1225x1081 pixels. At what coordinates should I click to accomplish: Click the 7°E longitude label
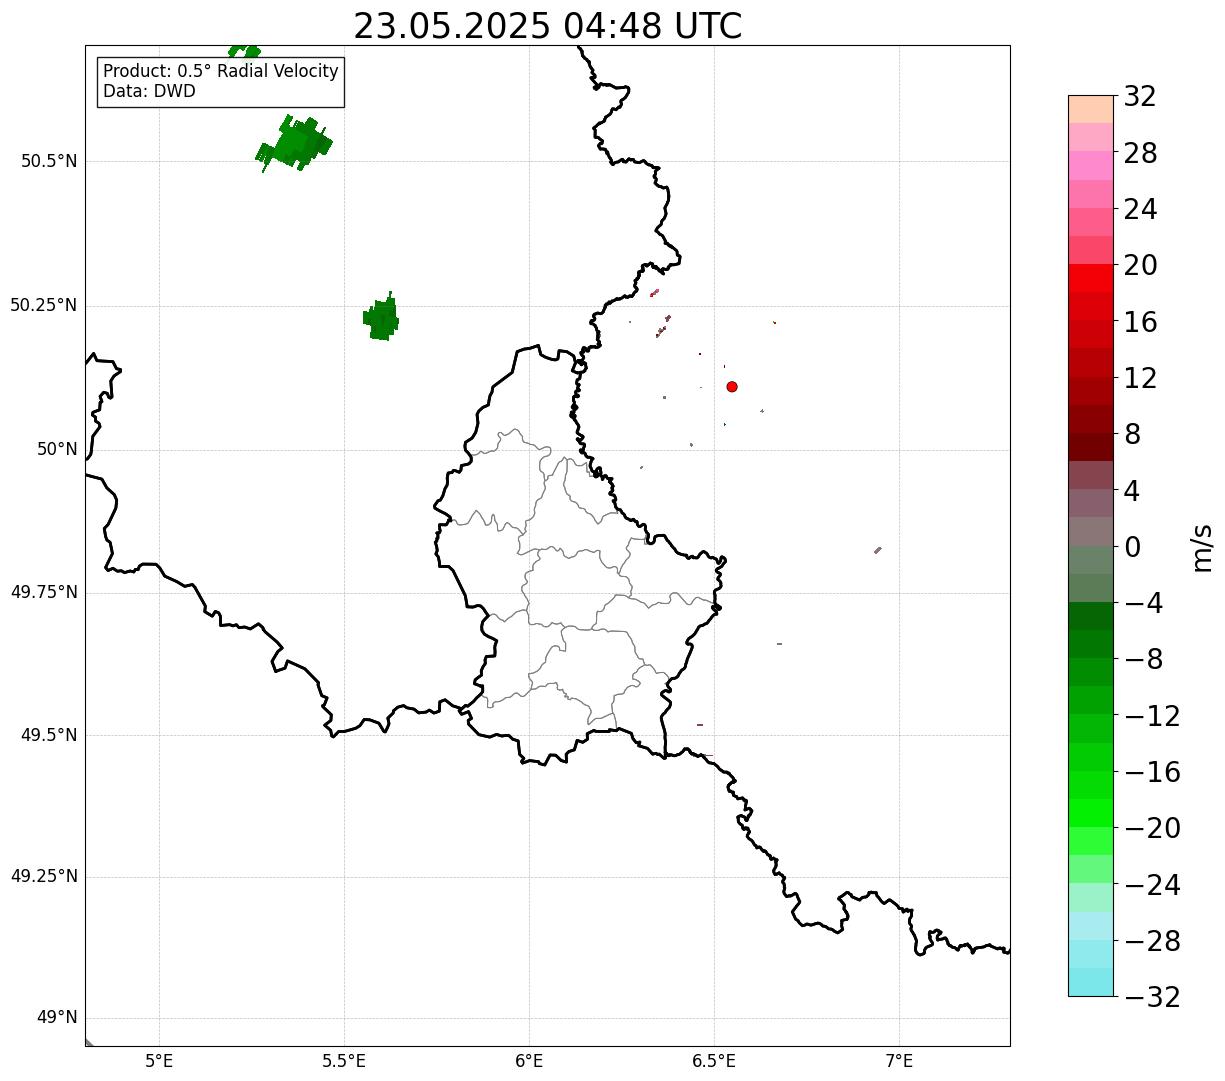coord(900,1060)
